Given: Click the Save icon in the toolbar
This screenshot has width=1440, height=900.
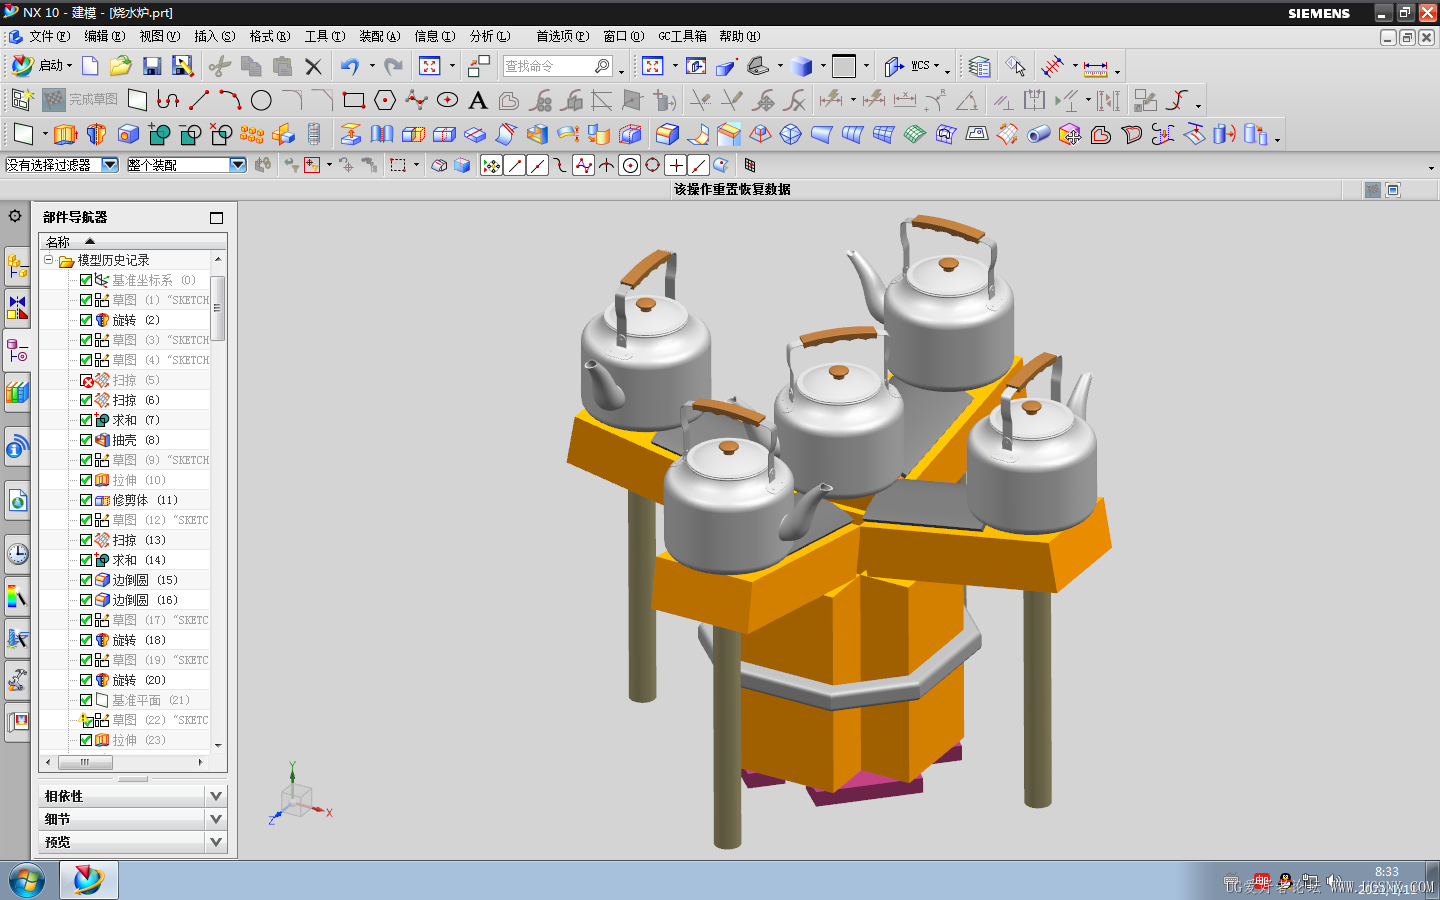Looking at the screenshot, I should pyautogui.click(x=152, y=66).
